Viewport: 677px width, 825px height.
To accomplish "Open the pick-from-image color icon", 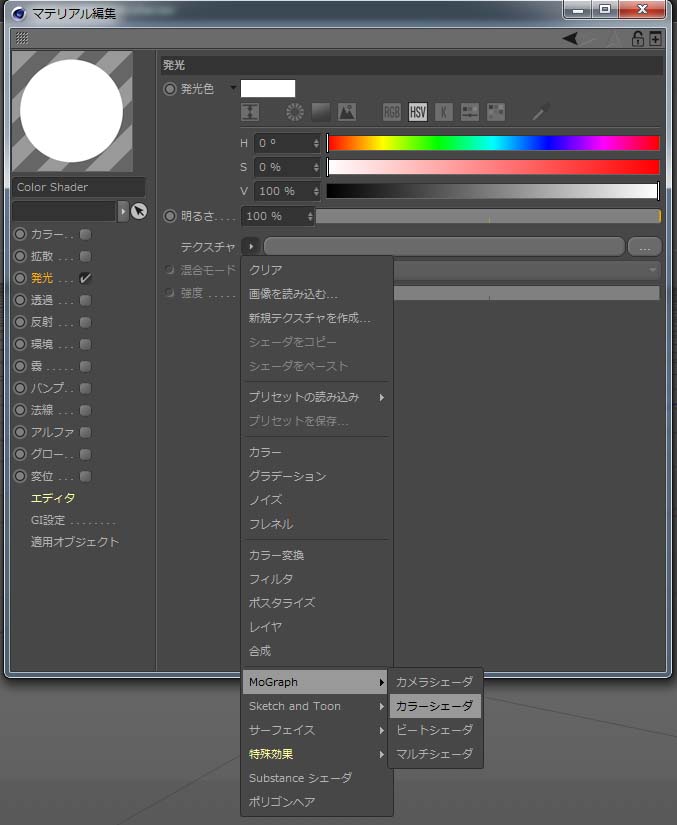I will (x=347, y=112).
